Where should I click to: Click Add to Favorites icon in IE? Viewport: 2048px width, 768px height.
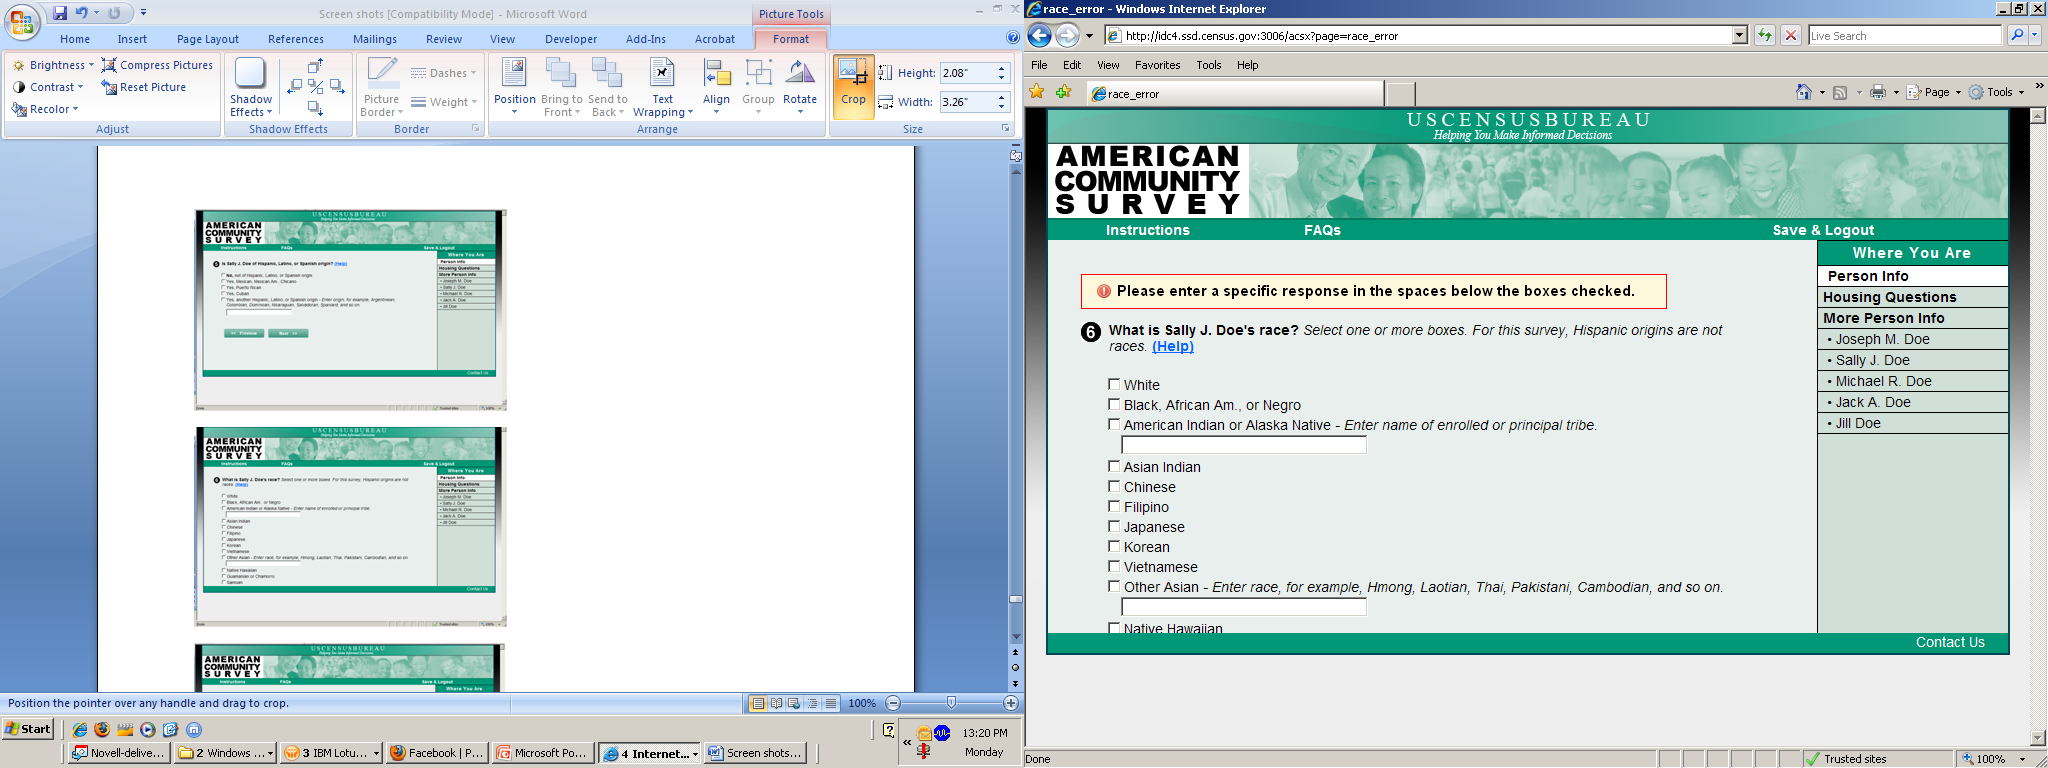click(x=1063, y=92)
